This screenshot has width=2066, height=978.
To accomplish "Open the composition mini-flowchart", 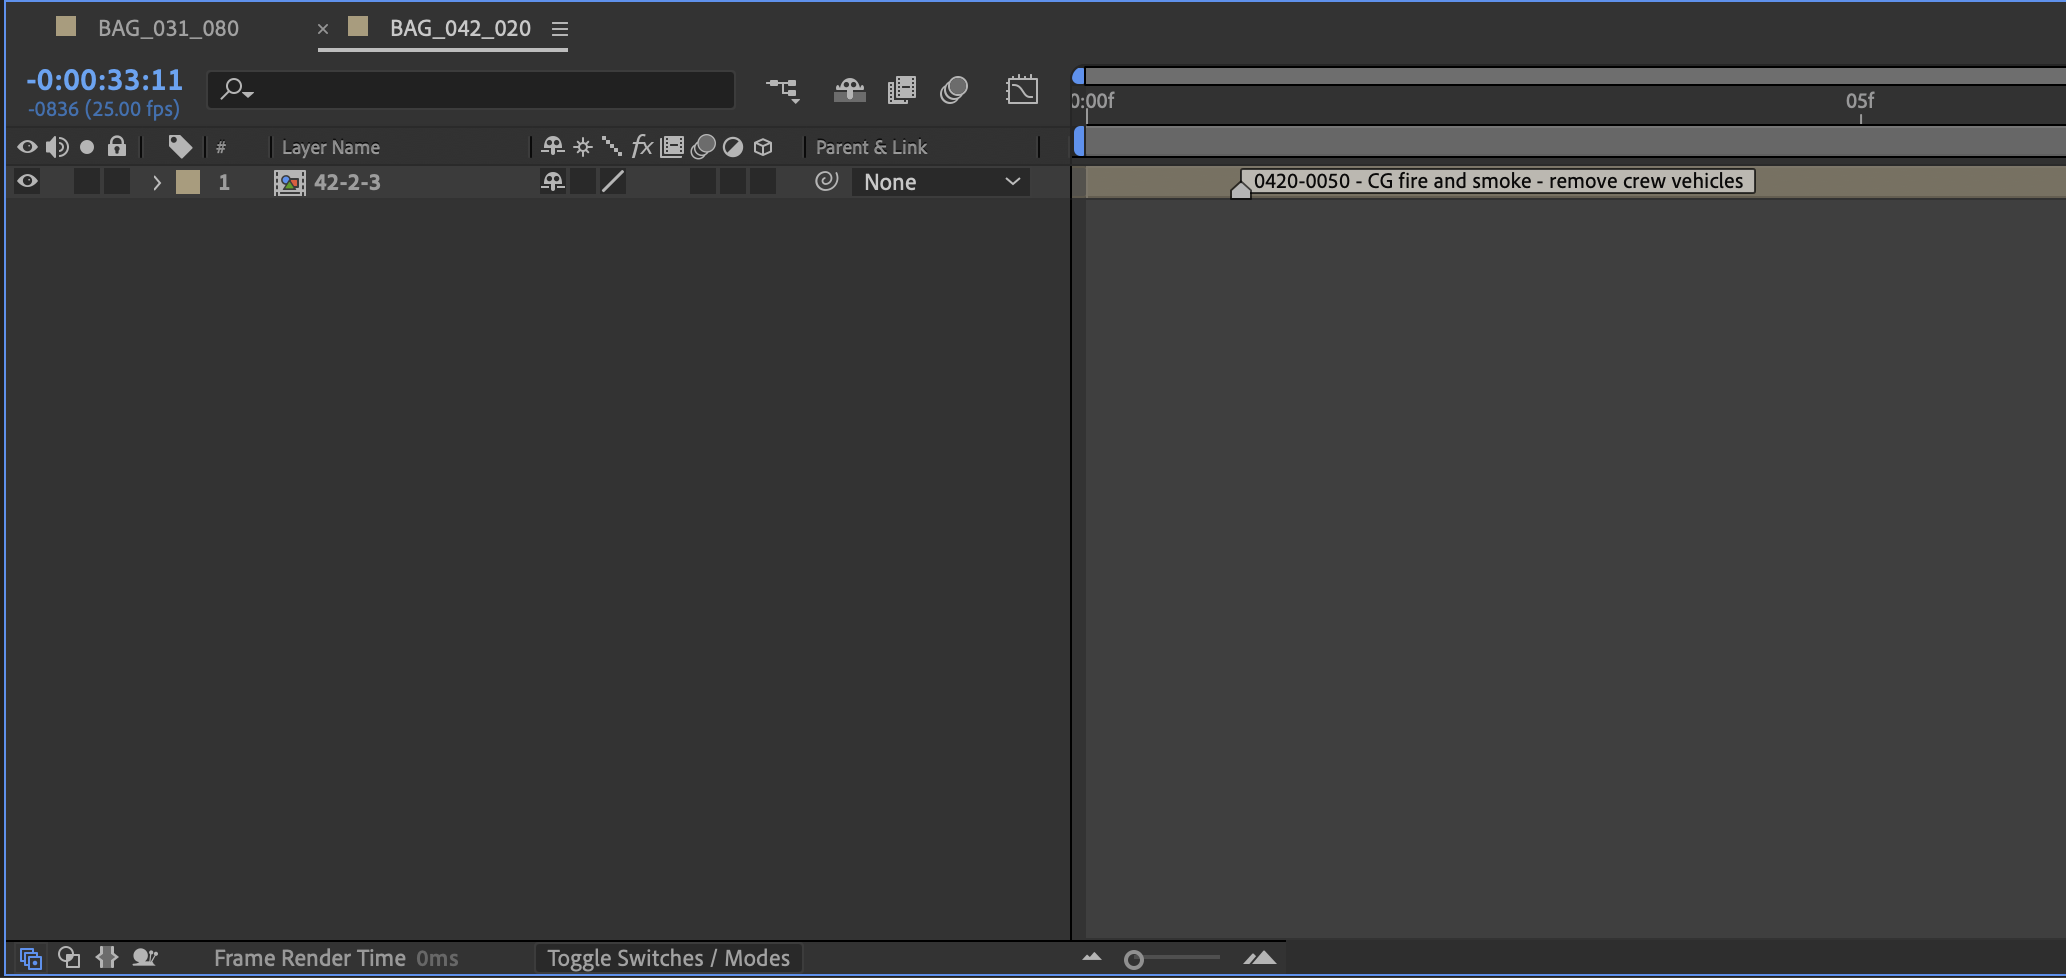I will 782,90.
